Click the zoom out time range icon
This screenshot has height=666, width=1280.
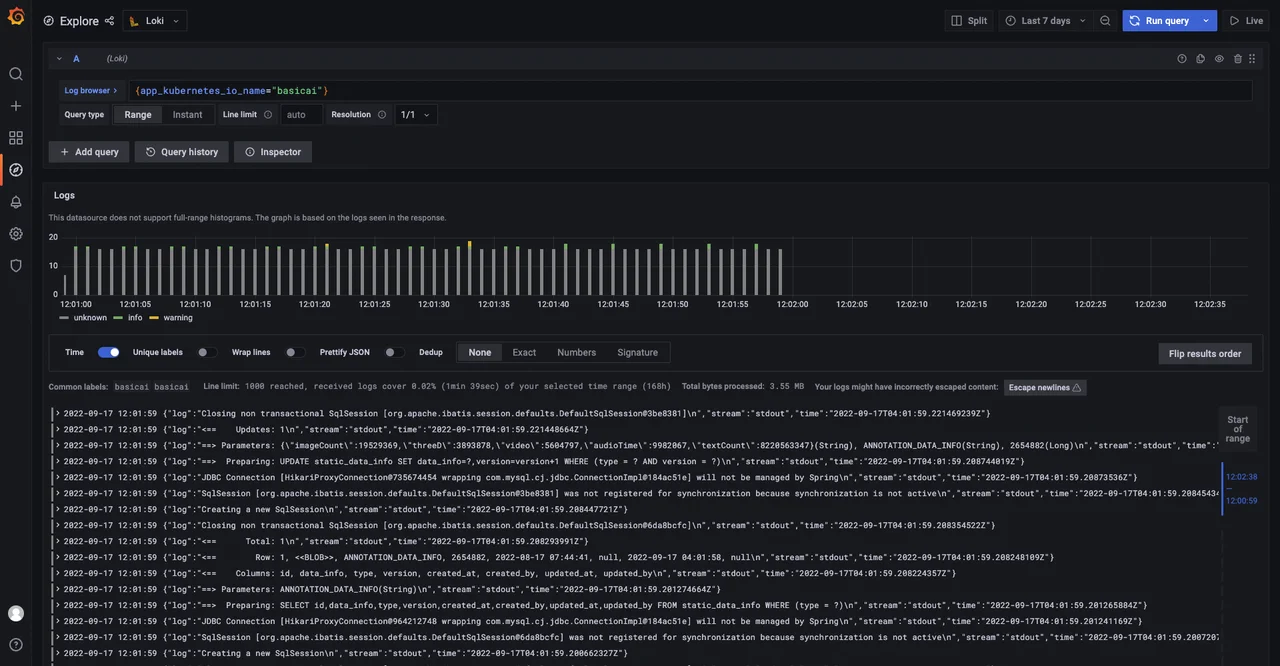1105,21
